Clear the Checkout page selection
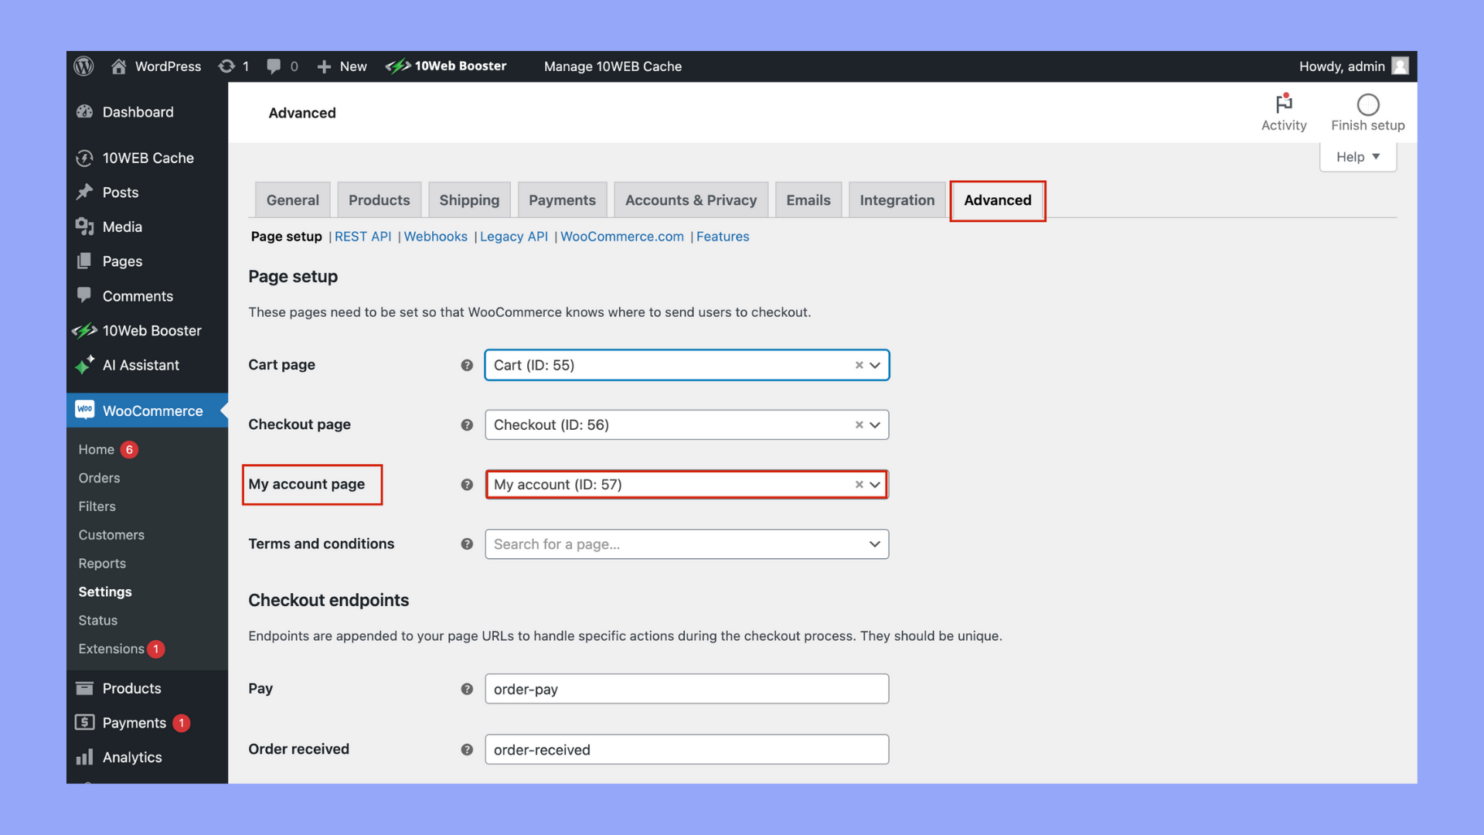Image resolution: width=1484 pixels, height=835 pixels. pos(858,424)
